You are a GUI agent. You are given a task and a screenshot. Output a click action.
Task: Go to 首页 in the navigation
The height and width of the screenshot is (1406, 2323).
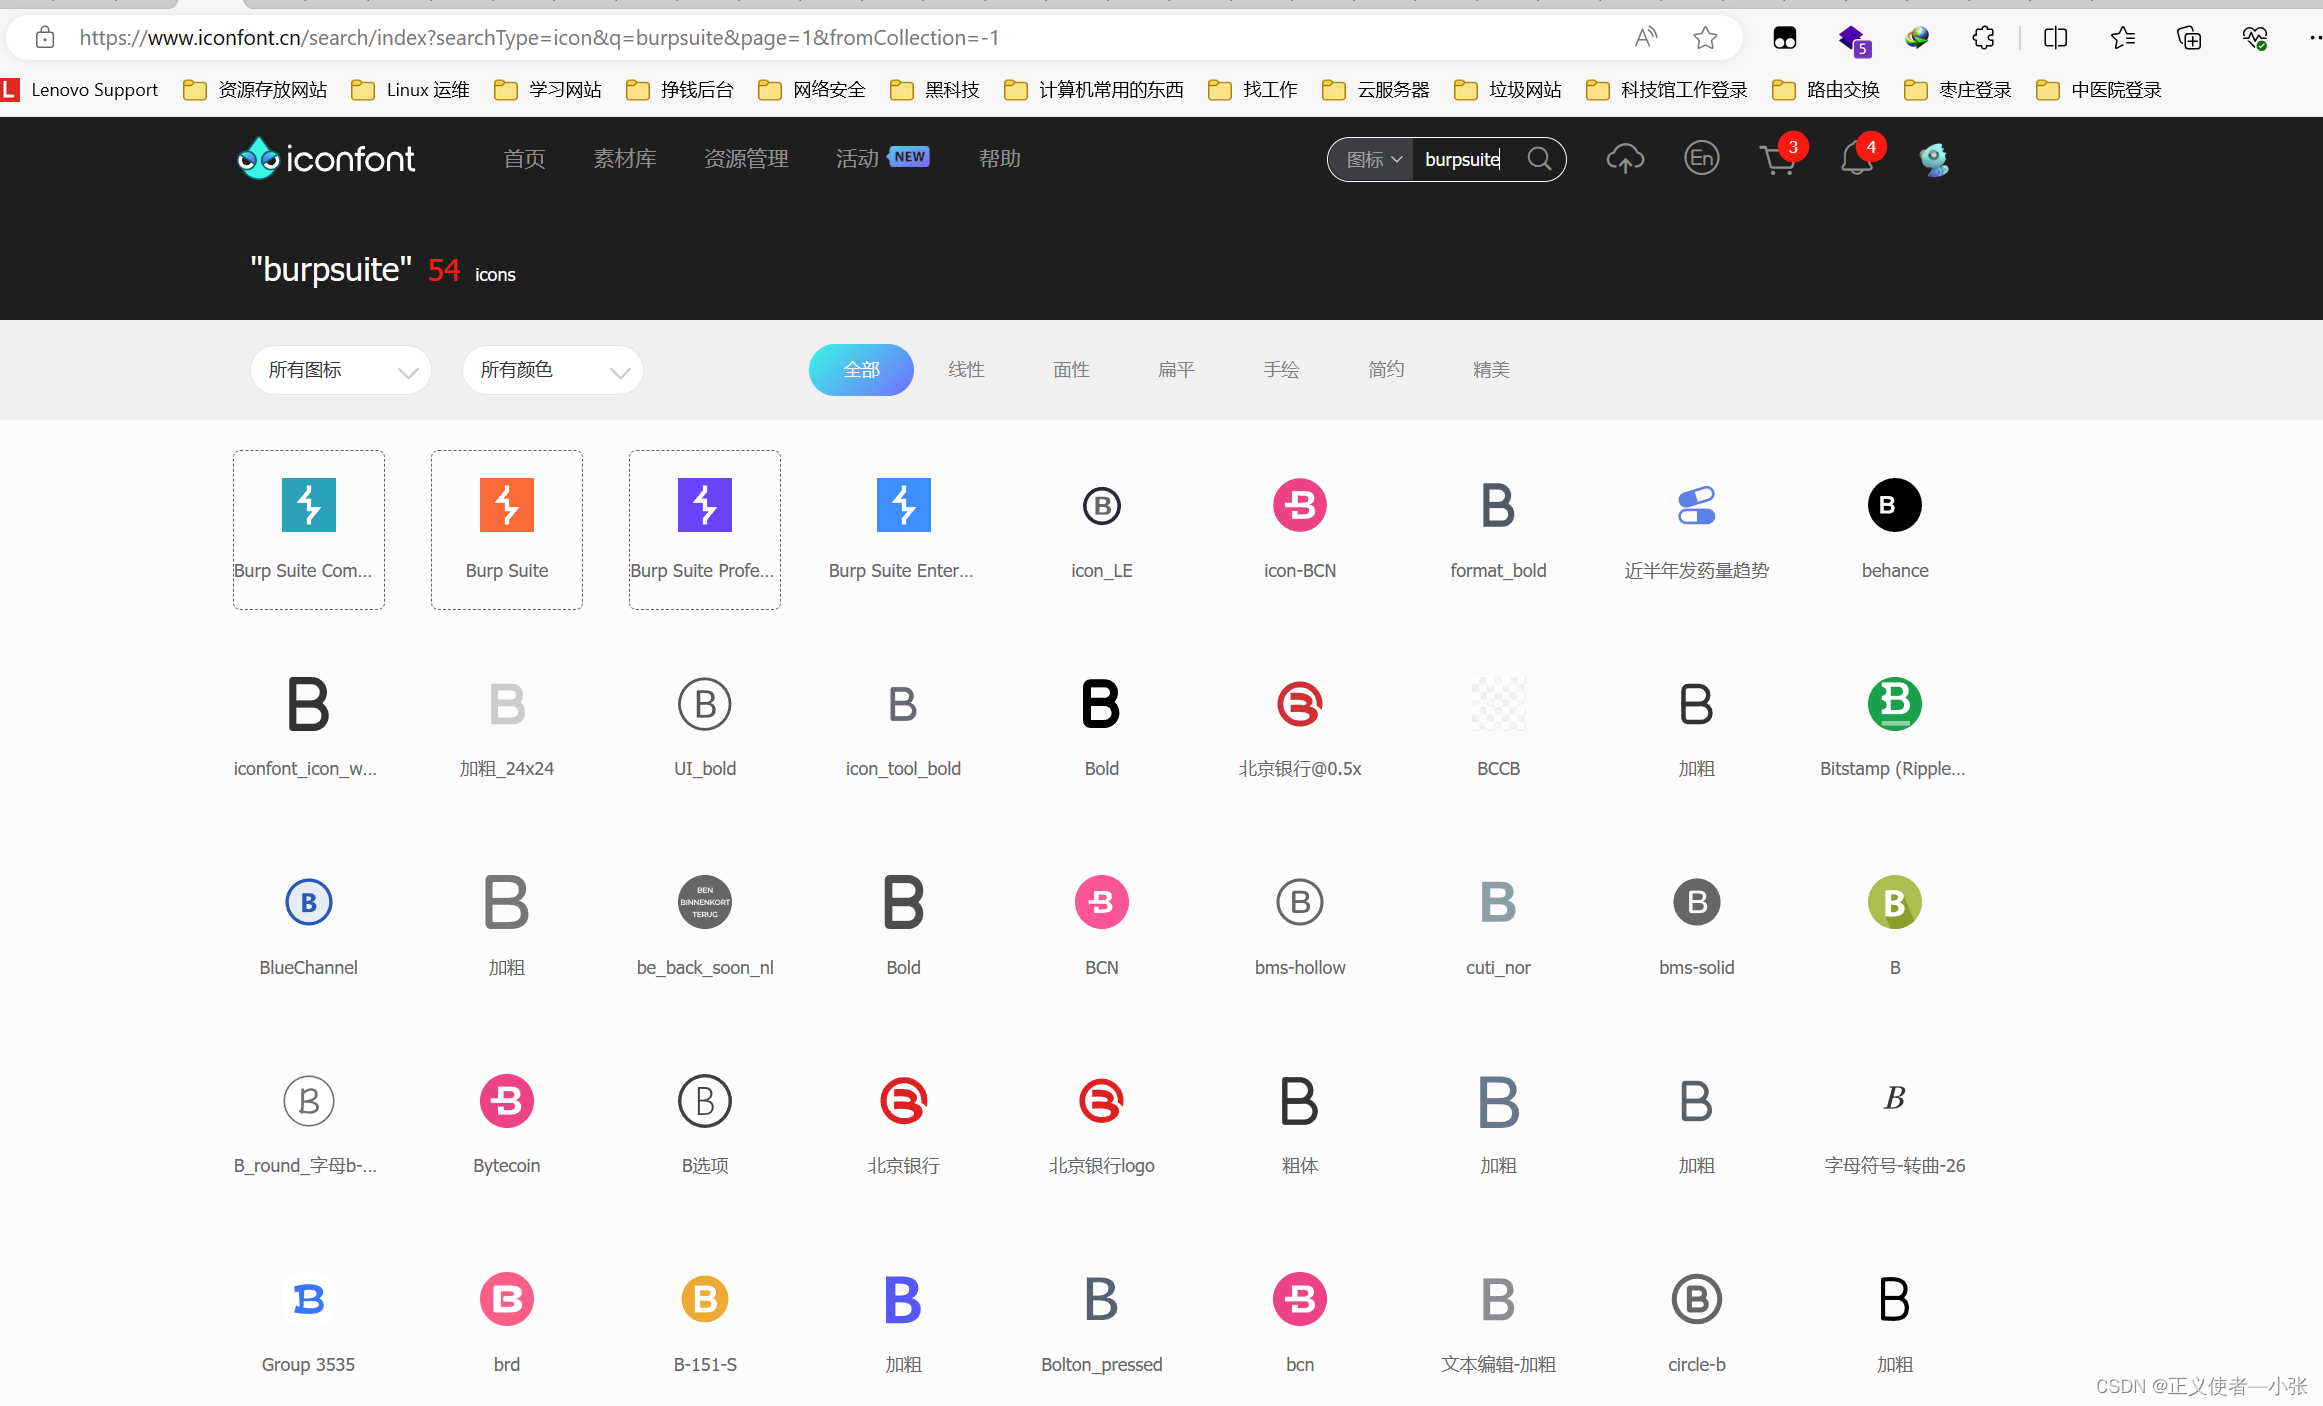[524, 159]
